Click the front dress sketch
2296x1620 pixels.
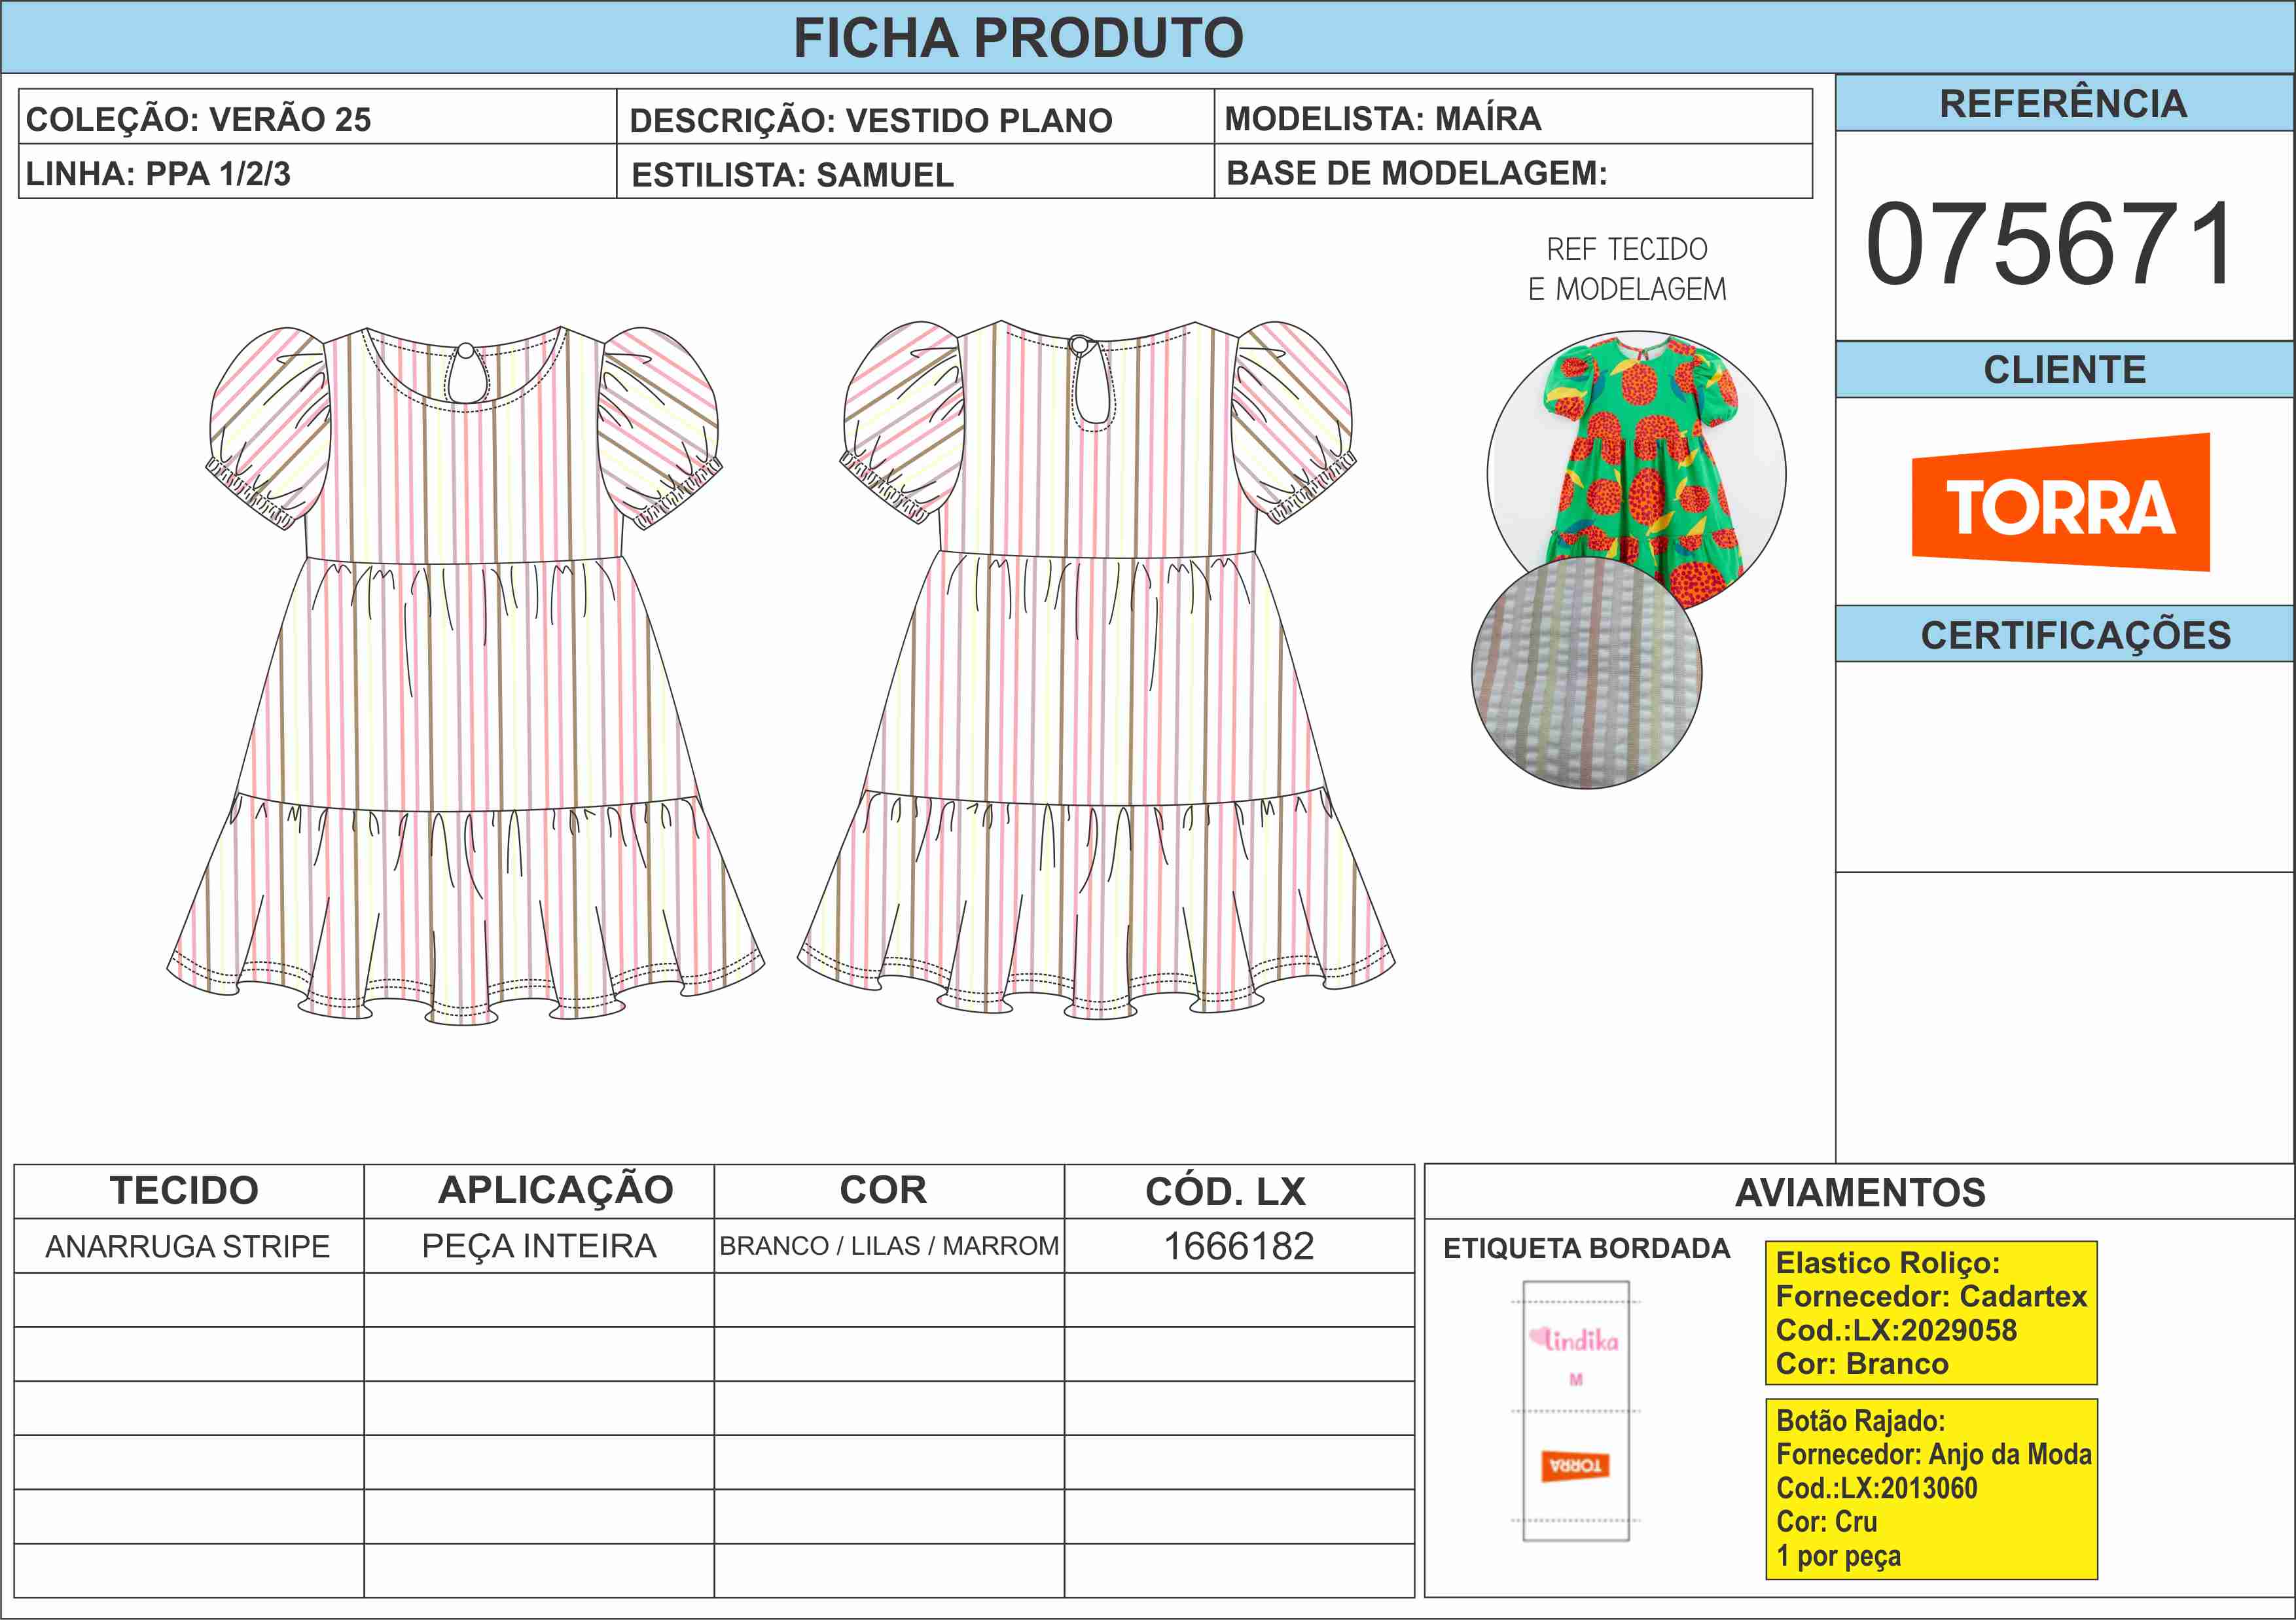[x=465, y=670]
